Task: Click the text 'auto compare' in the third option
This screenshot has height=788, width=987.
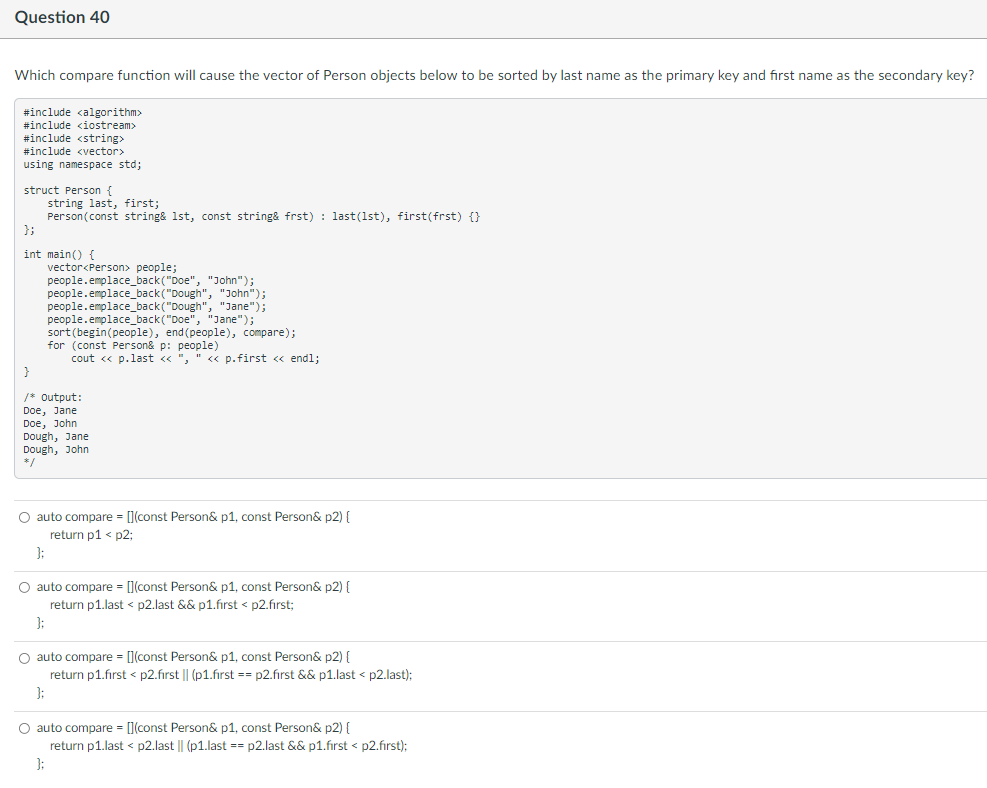Action: [62, 657]
